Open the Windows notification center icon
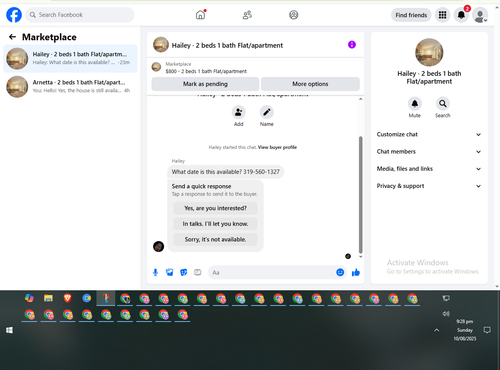Image resolution: width=500 pixels, height=370 pixels. pos(487,330)
